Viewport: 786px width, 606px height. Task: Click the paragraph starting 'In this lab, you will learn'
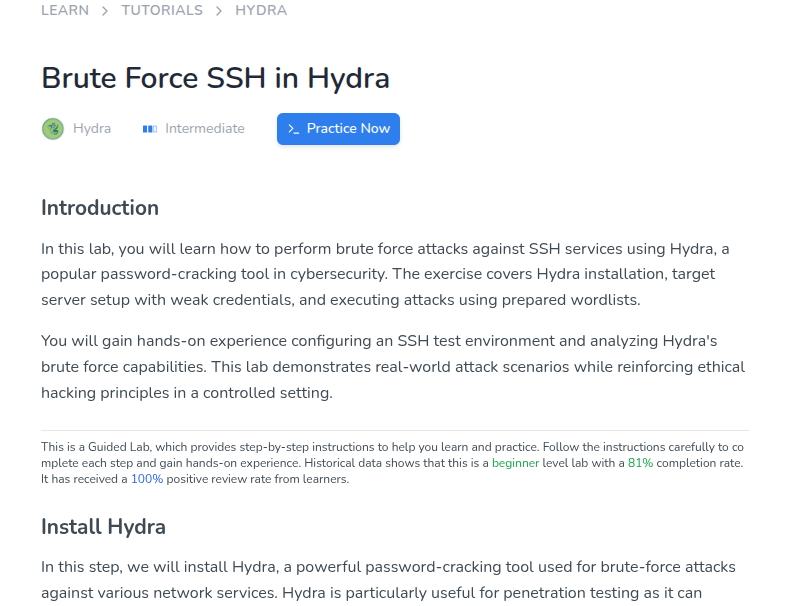[x=385, y=274]
